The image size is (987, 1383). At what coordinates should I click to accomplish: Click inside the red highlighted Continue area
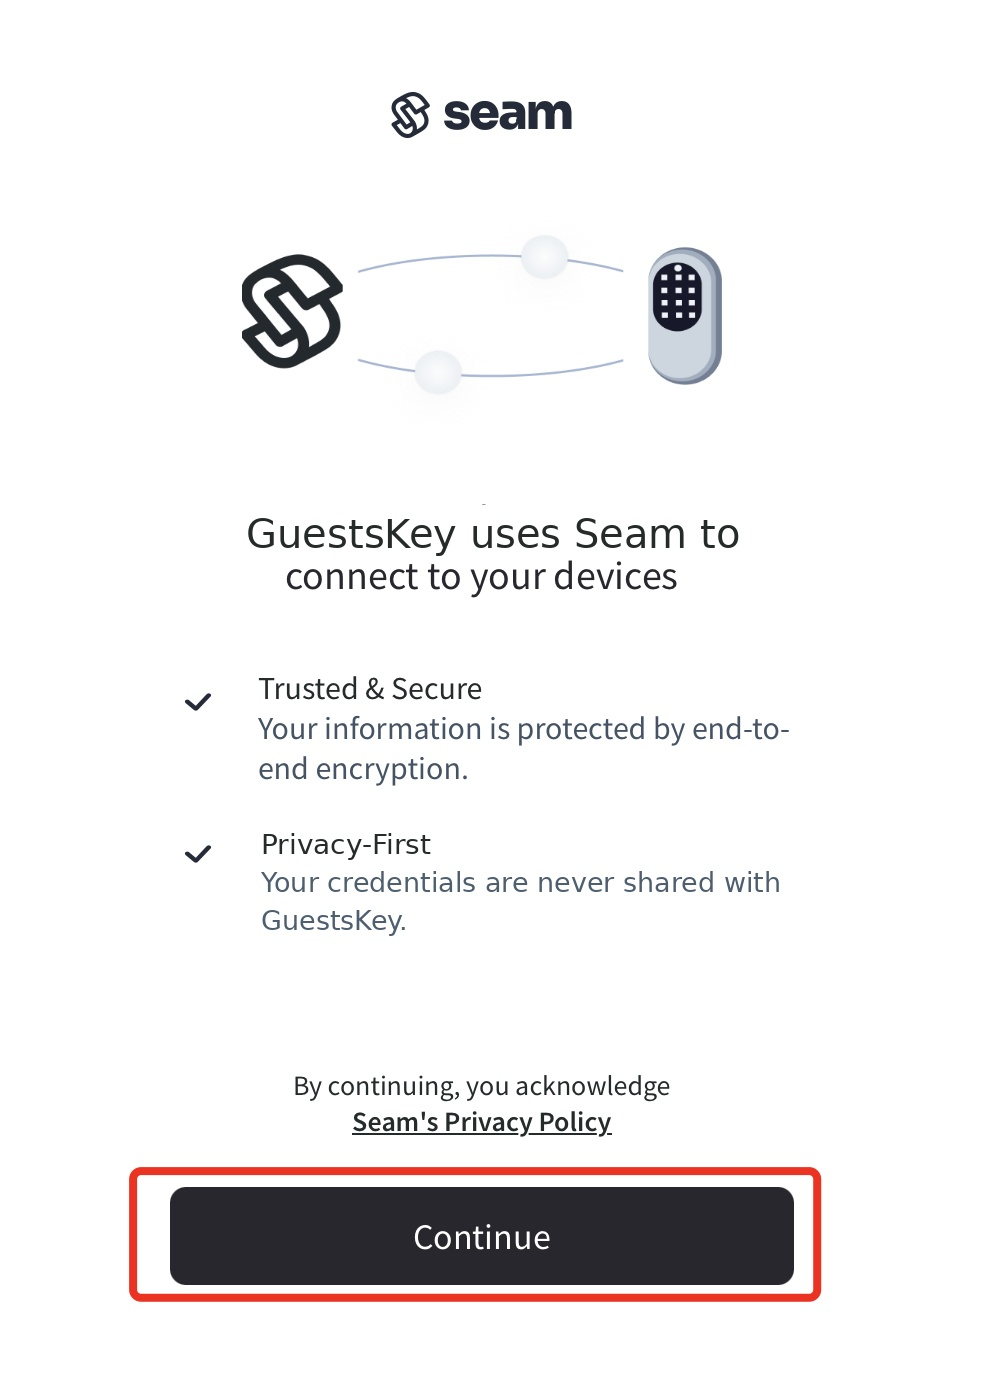tap(481, 1237)
